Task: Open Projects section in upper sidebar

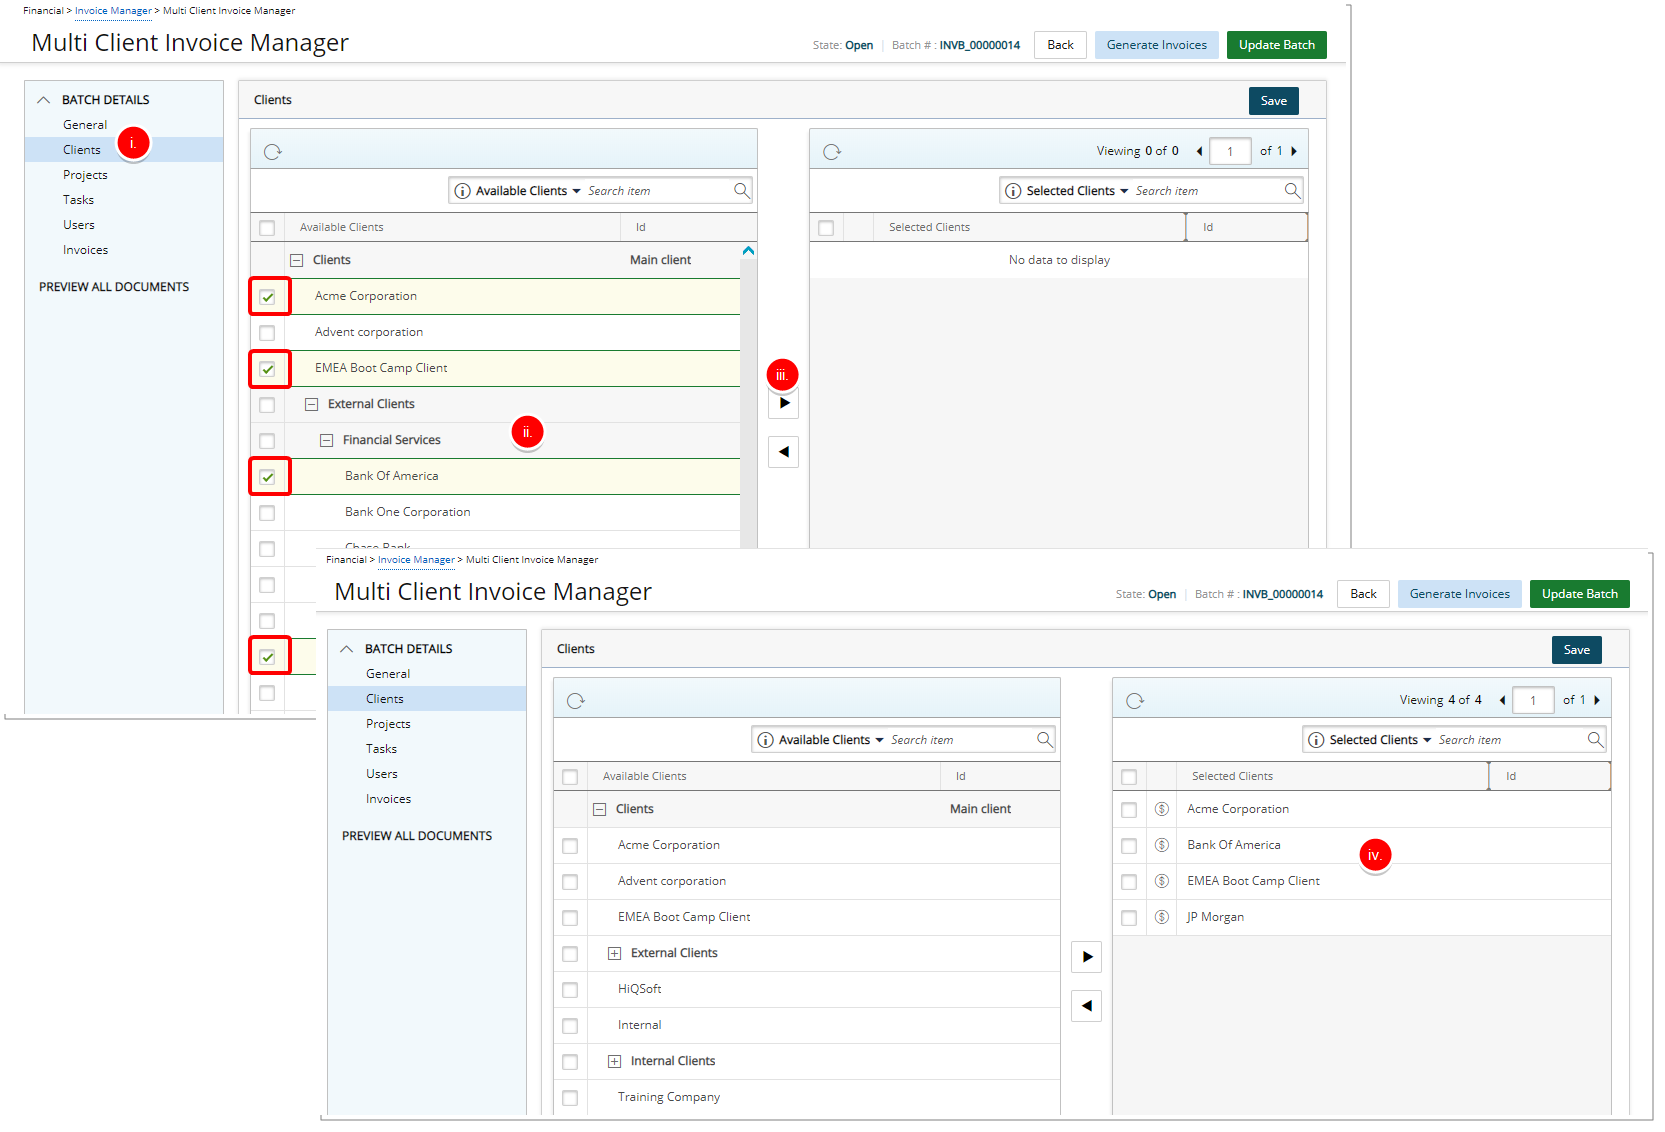Action: pos(85,175)
